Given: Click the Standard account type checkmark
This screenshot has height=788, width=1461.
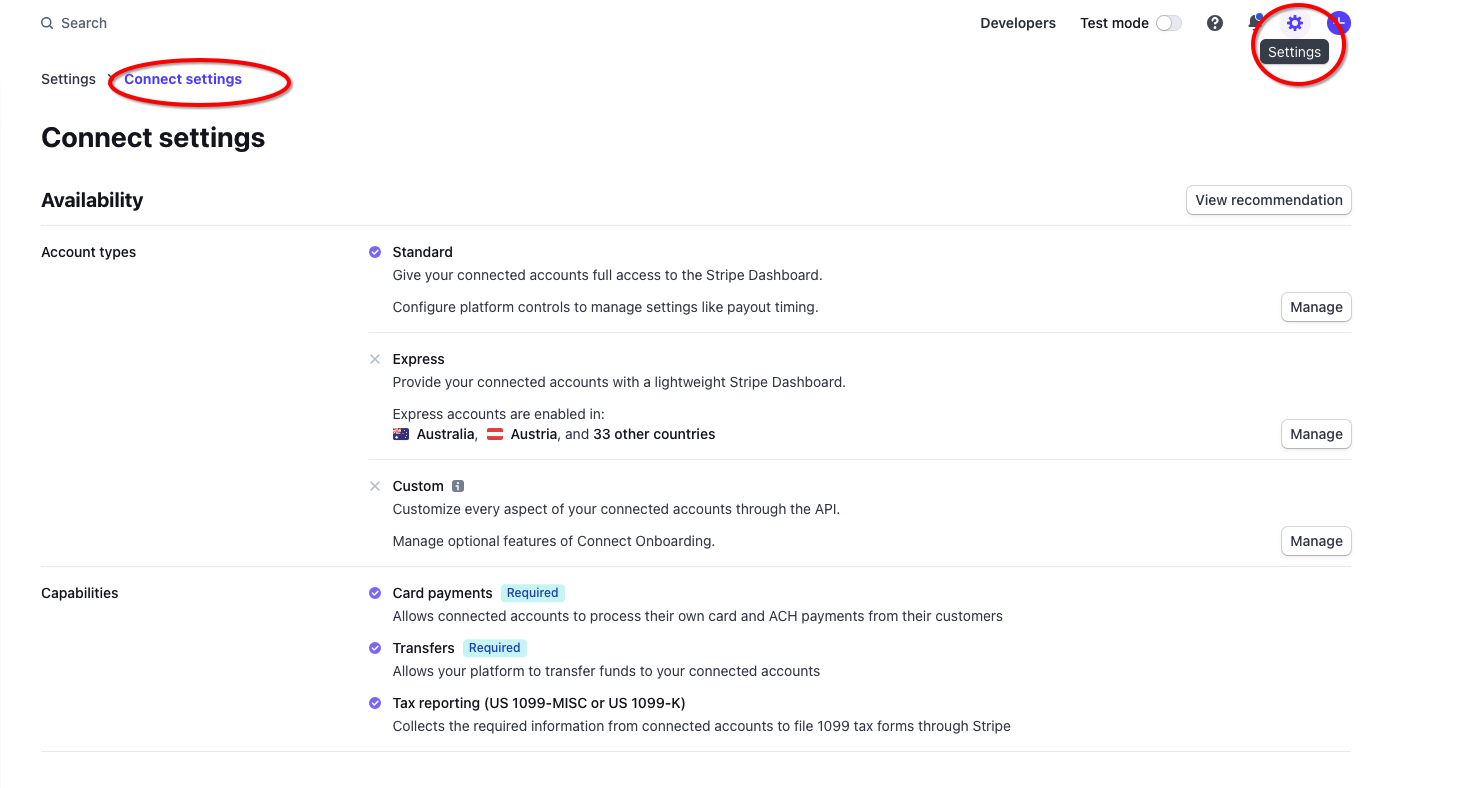Looking at the screenshot, I should click(x=375, y=252).
